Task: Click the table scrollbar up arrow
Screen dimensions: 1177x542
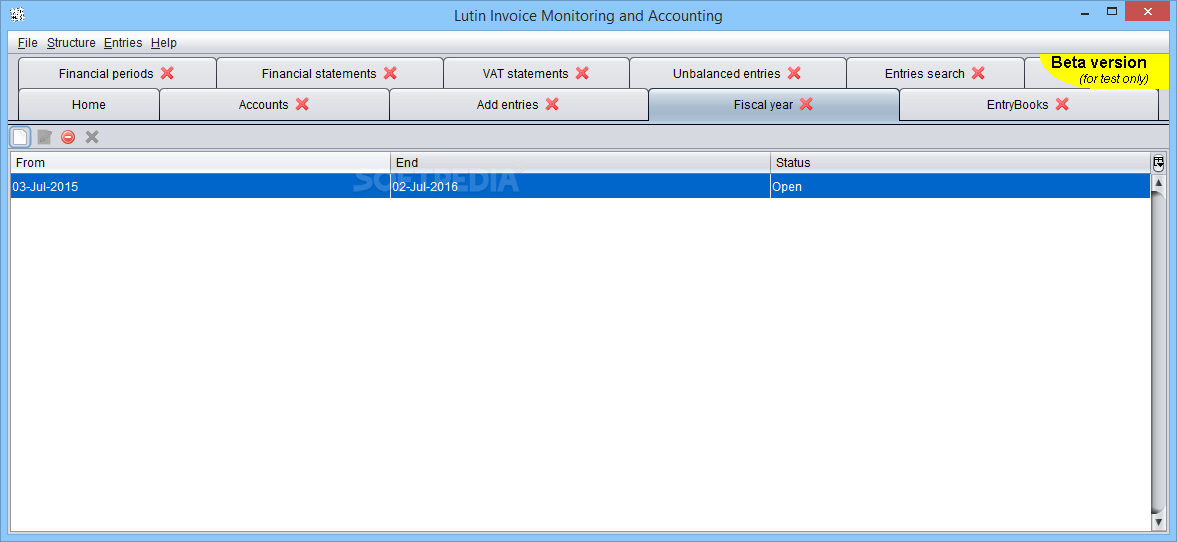Action: tap(1158, 182)
